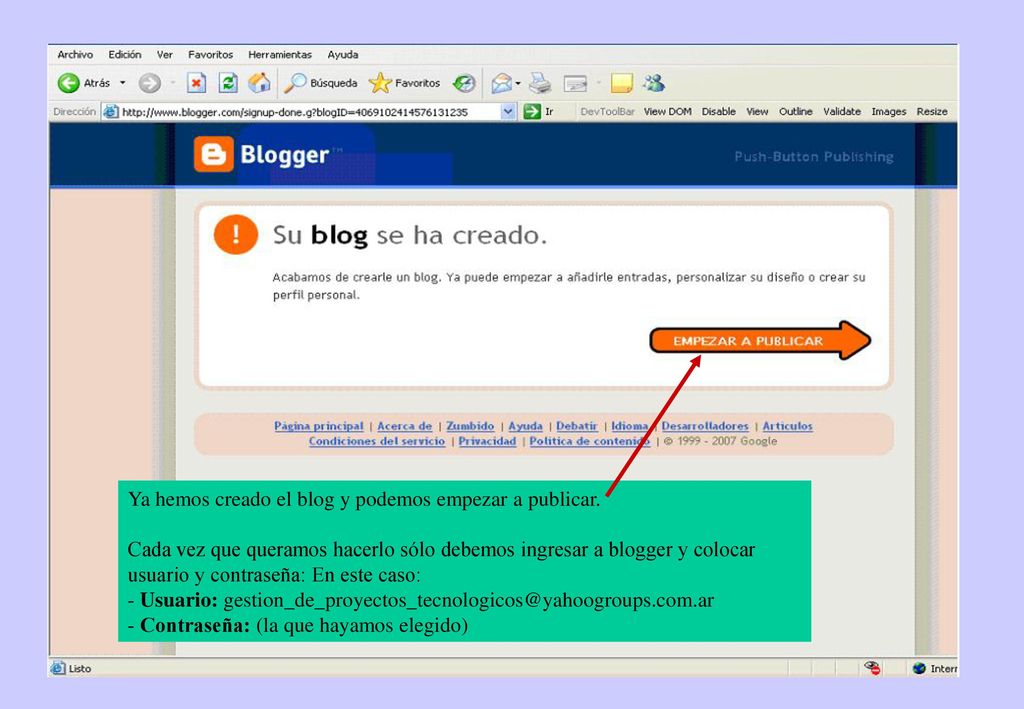Viewport: 1024px width, 709px height.
Task: Click the DevToolBar label
Action: 607,112
